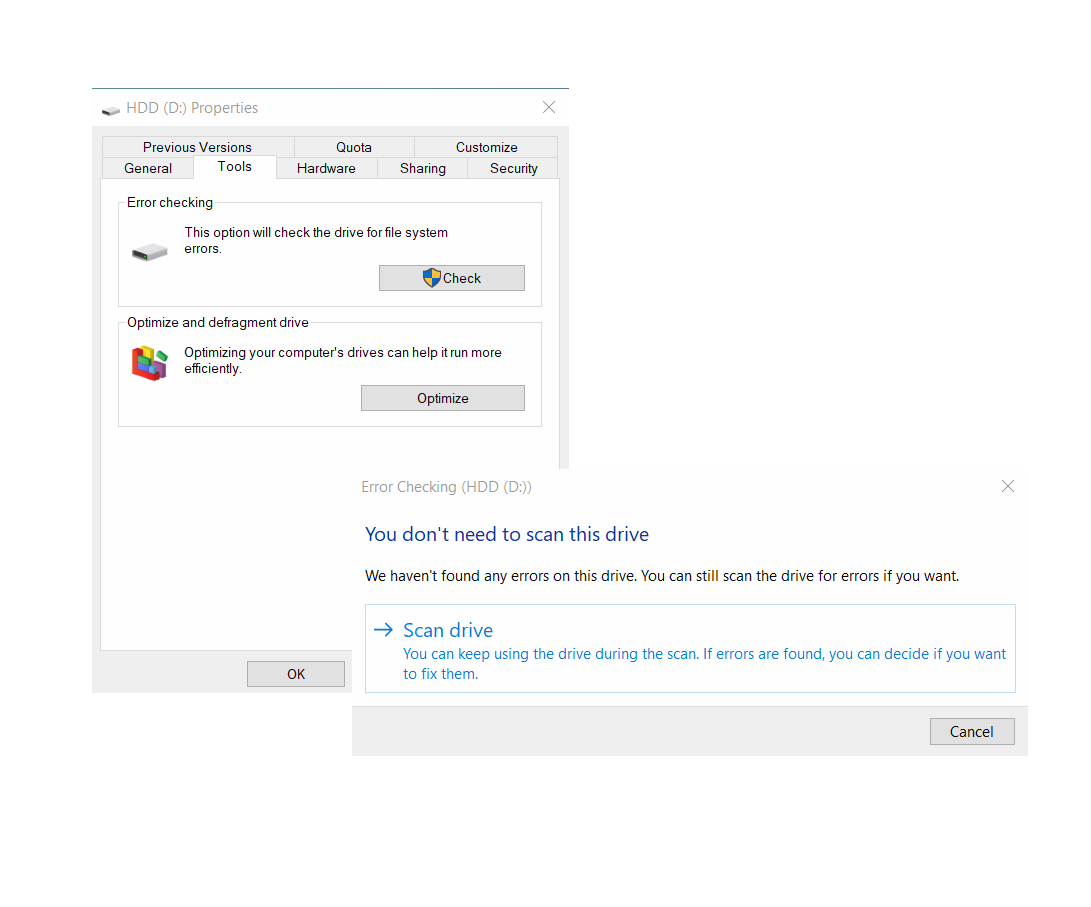The image size is (1091, 907).
Task: Click the 'HDD (D:) Properties' title text
Action: pos(192,108)
